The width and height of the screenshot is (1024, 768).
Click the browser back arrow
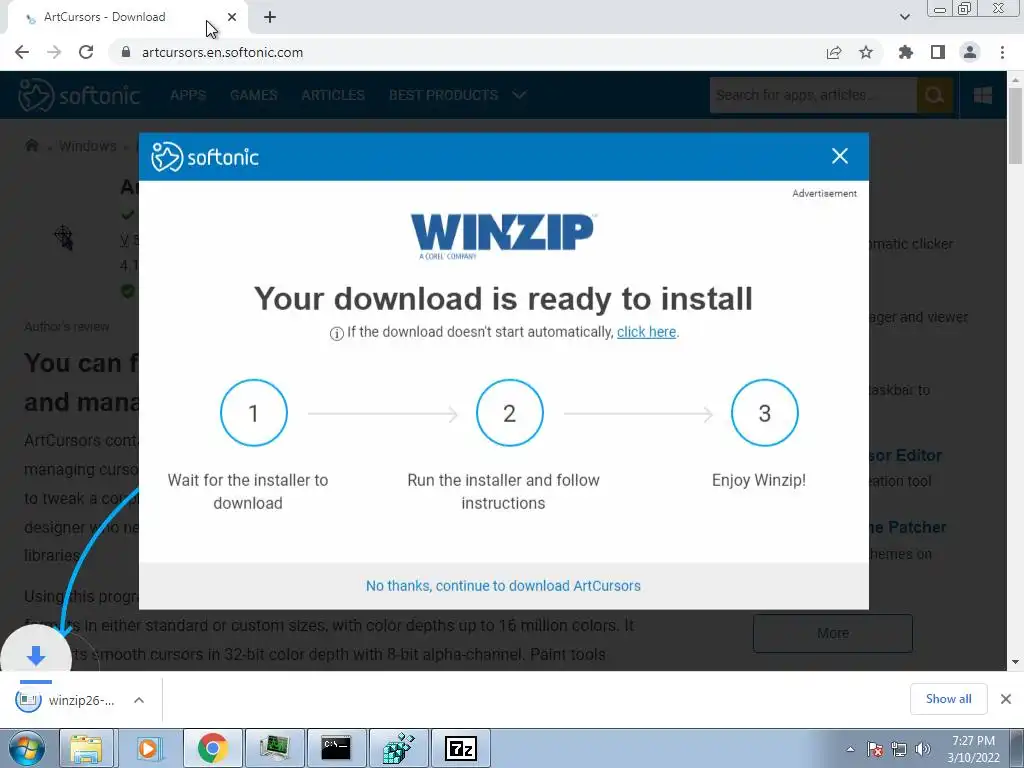pos(22,52)
